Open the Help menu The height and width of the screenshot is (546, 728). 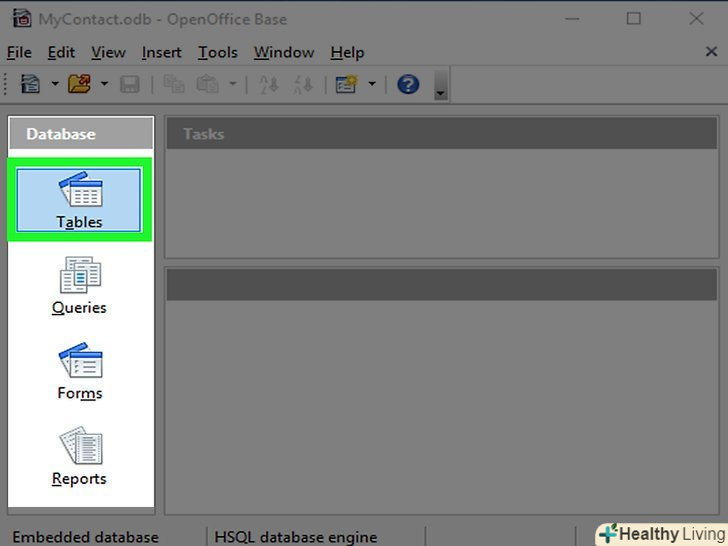[x=347, y=52]
